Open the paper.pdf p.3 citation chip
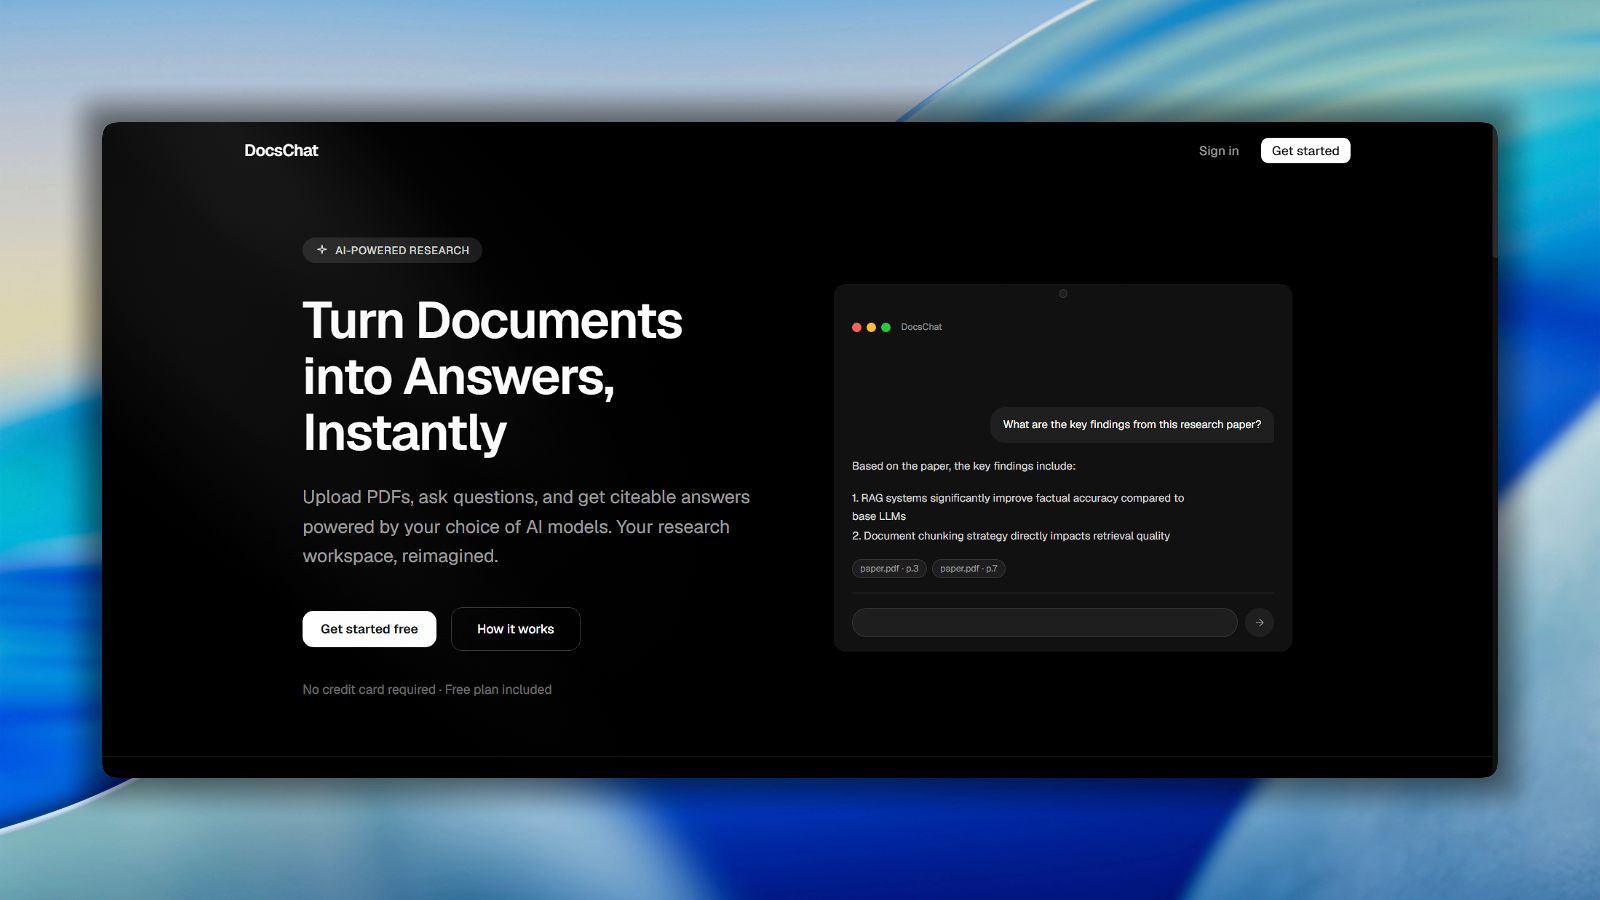 pyautogui.click(x=889, y=569)
